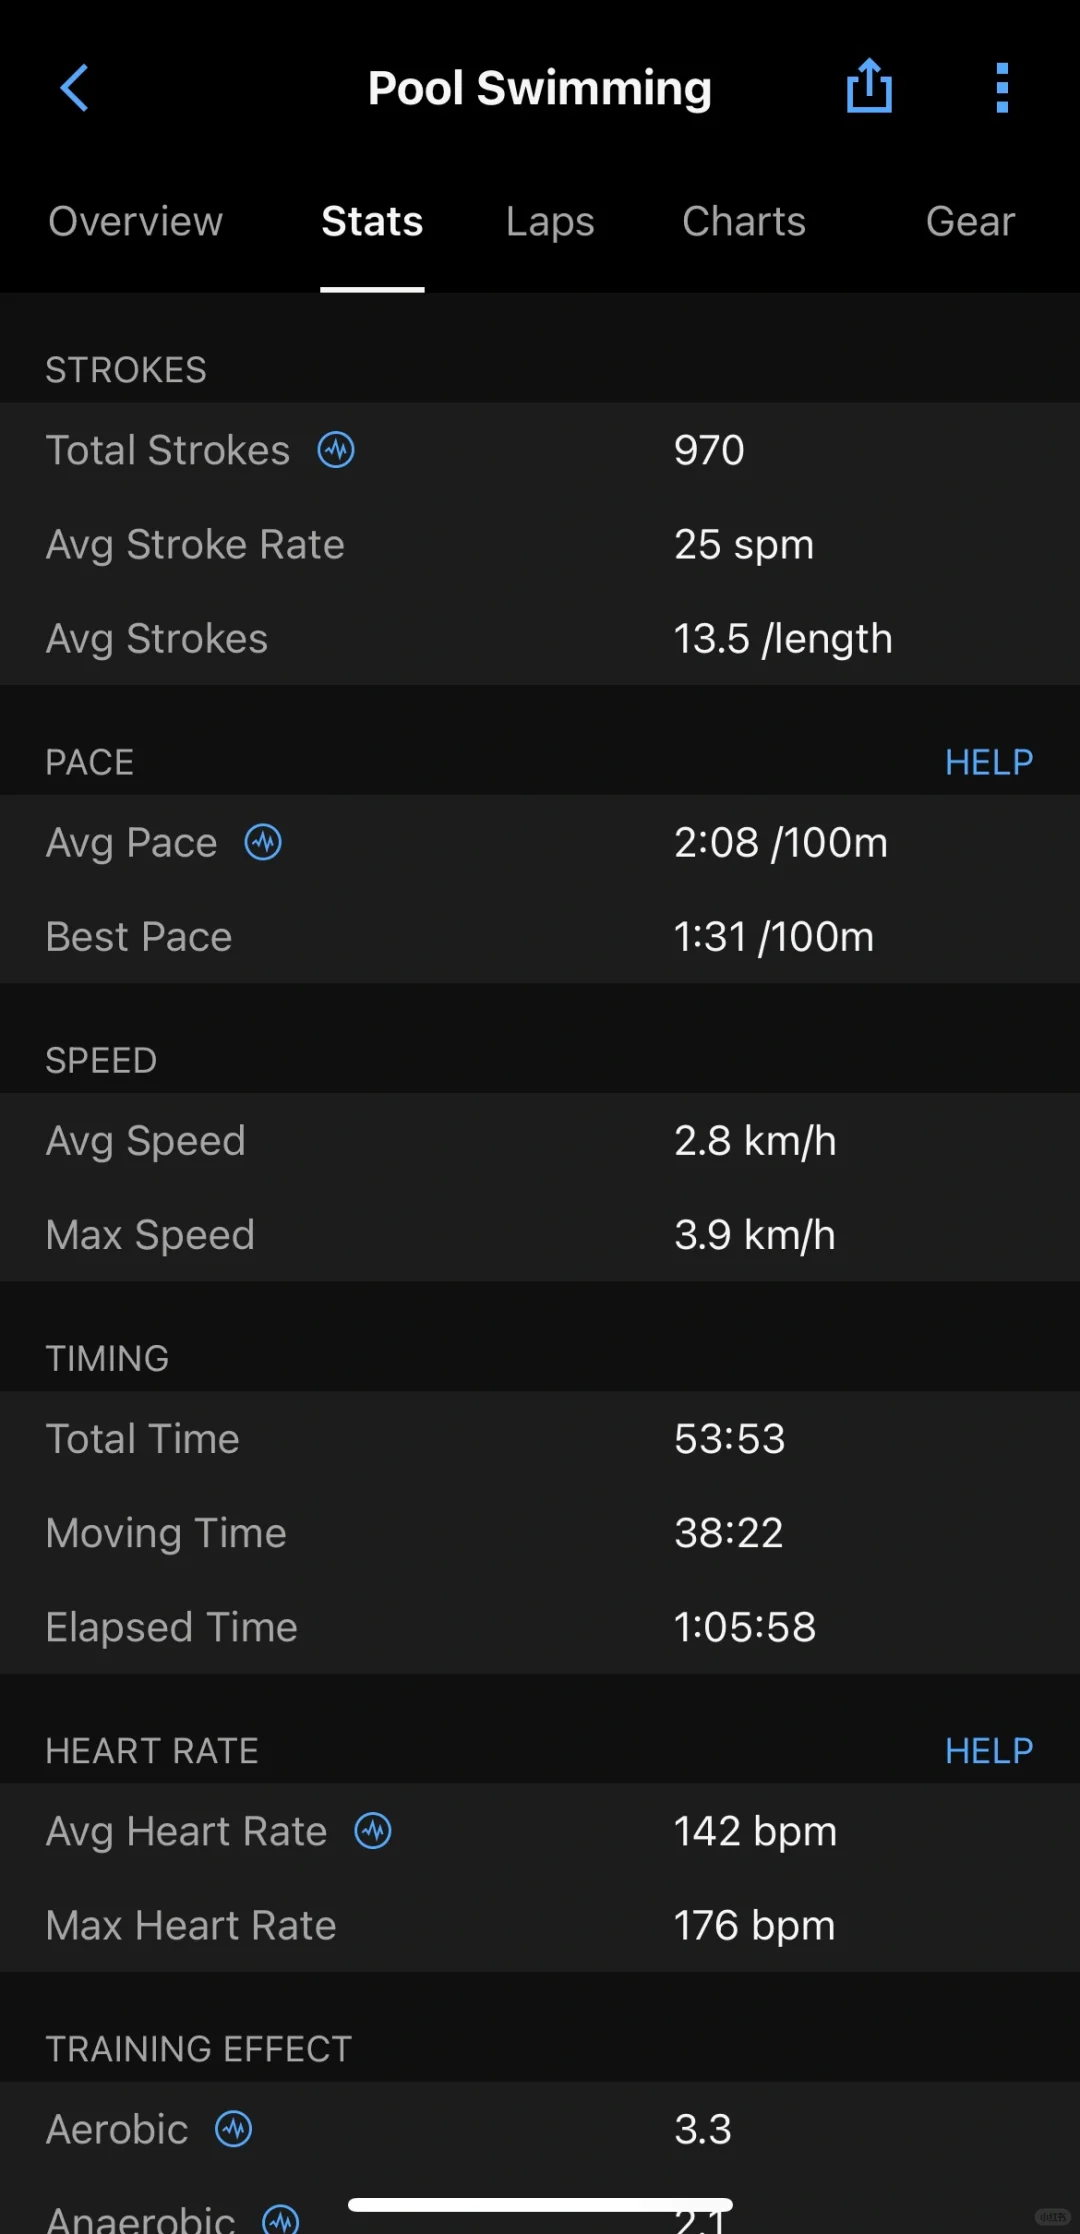Screen dimensions: 1080x2234
Task: Open the three-dot more options menu
Action: (x=1002, y=88)
